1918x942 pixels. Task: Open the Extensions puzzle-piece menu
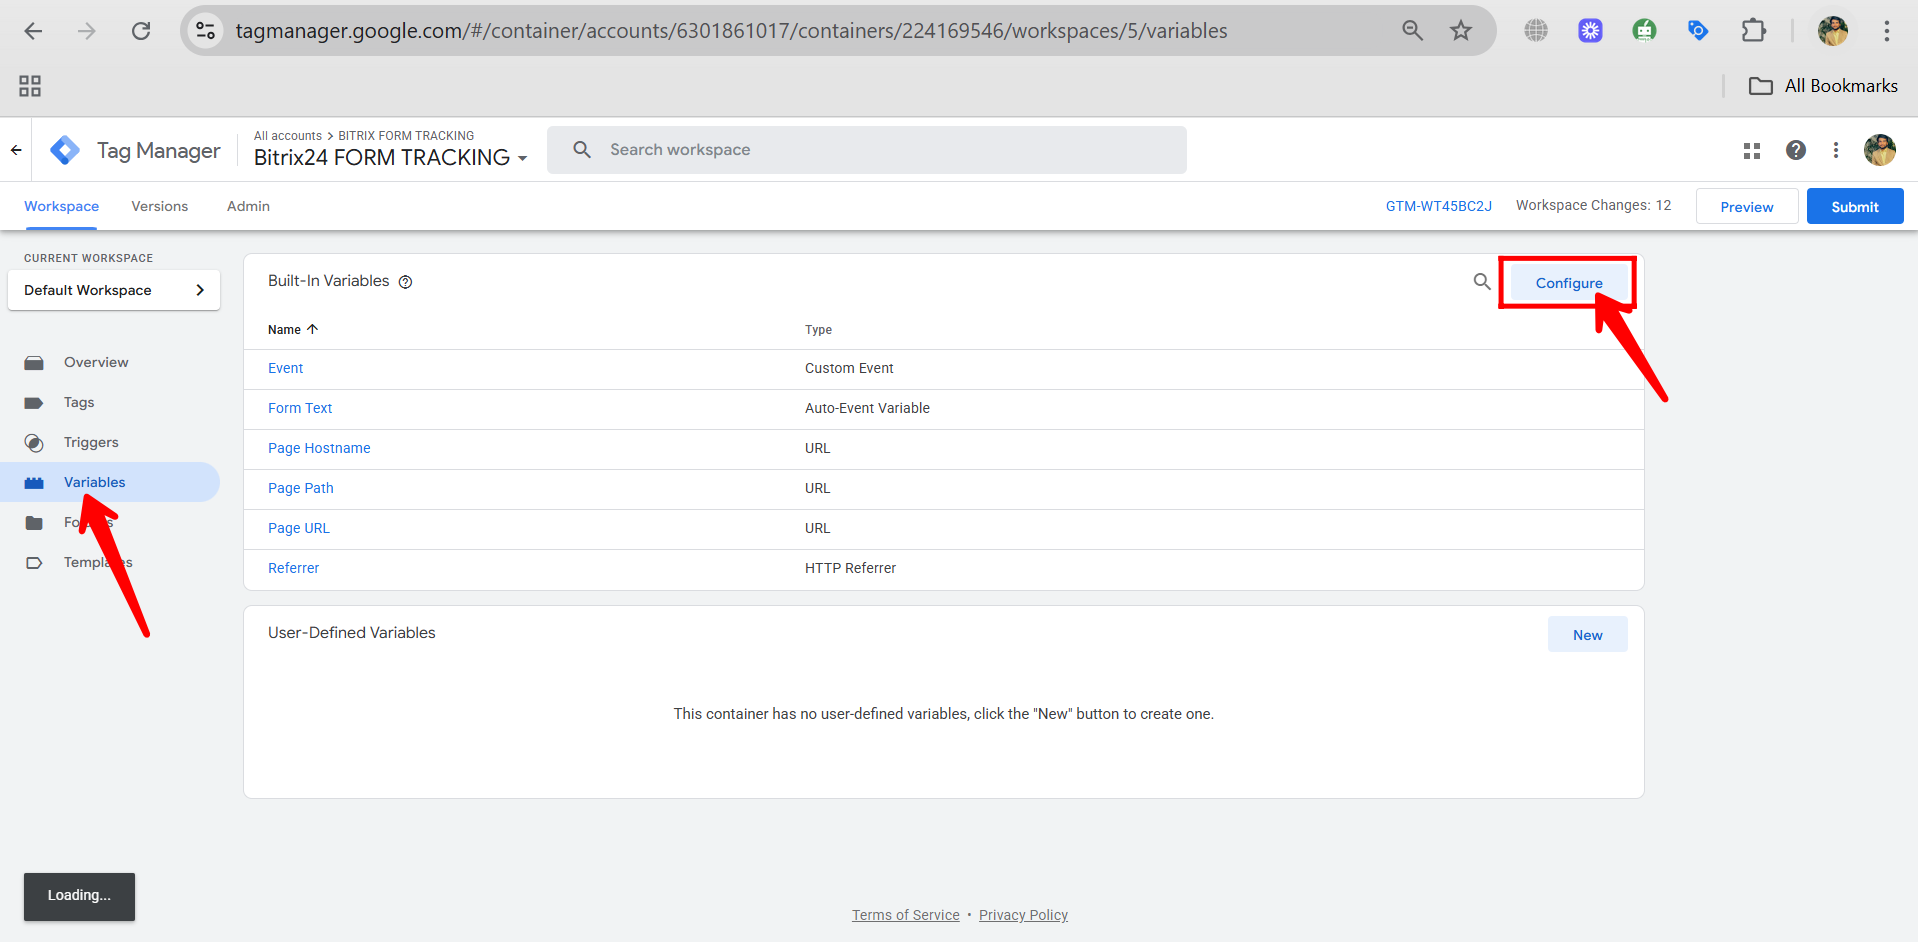[1753, 31]
